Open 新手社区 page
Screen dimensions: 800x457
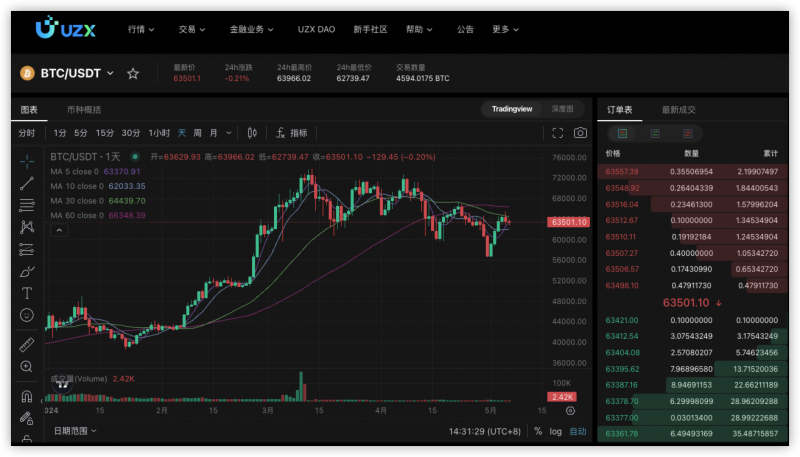tap(370, 30)
